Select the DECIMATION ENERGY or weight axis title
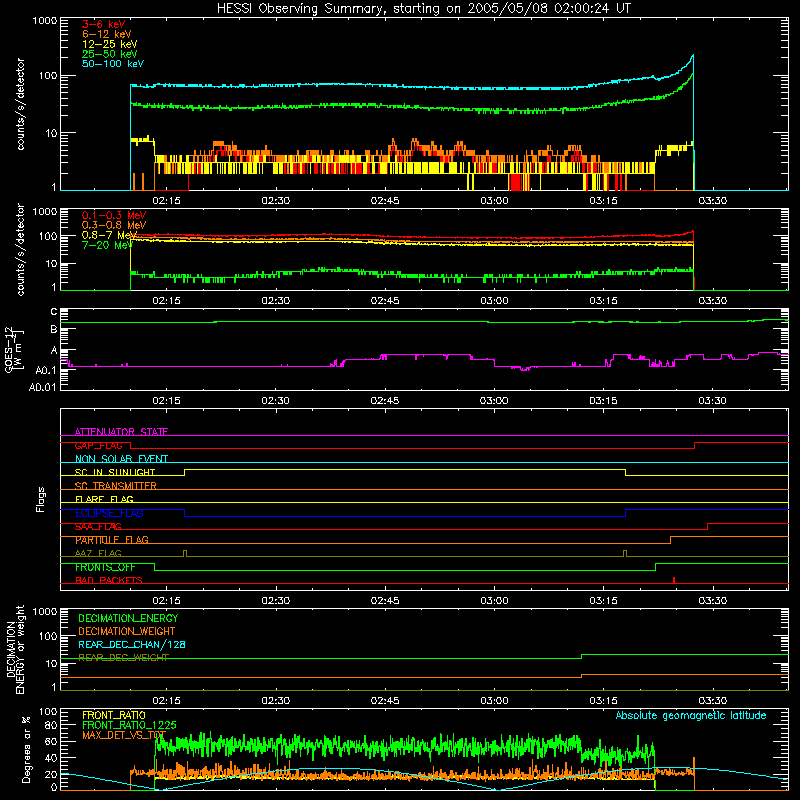The height and width of the screenshot is (800, 800). 15,649
